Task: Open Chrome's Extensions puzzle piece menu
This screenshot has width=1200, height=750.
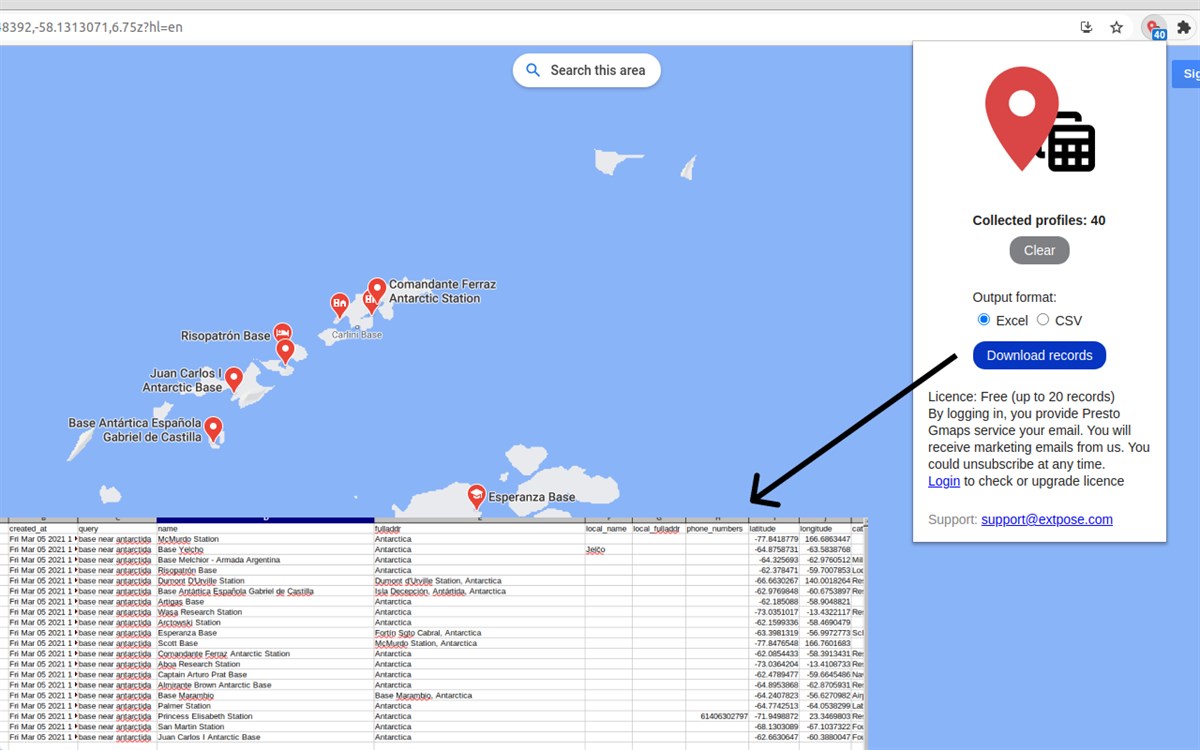Action: 1185,27
